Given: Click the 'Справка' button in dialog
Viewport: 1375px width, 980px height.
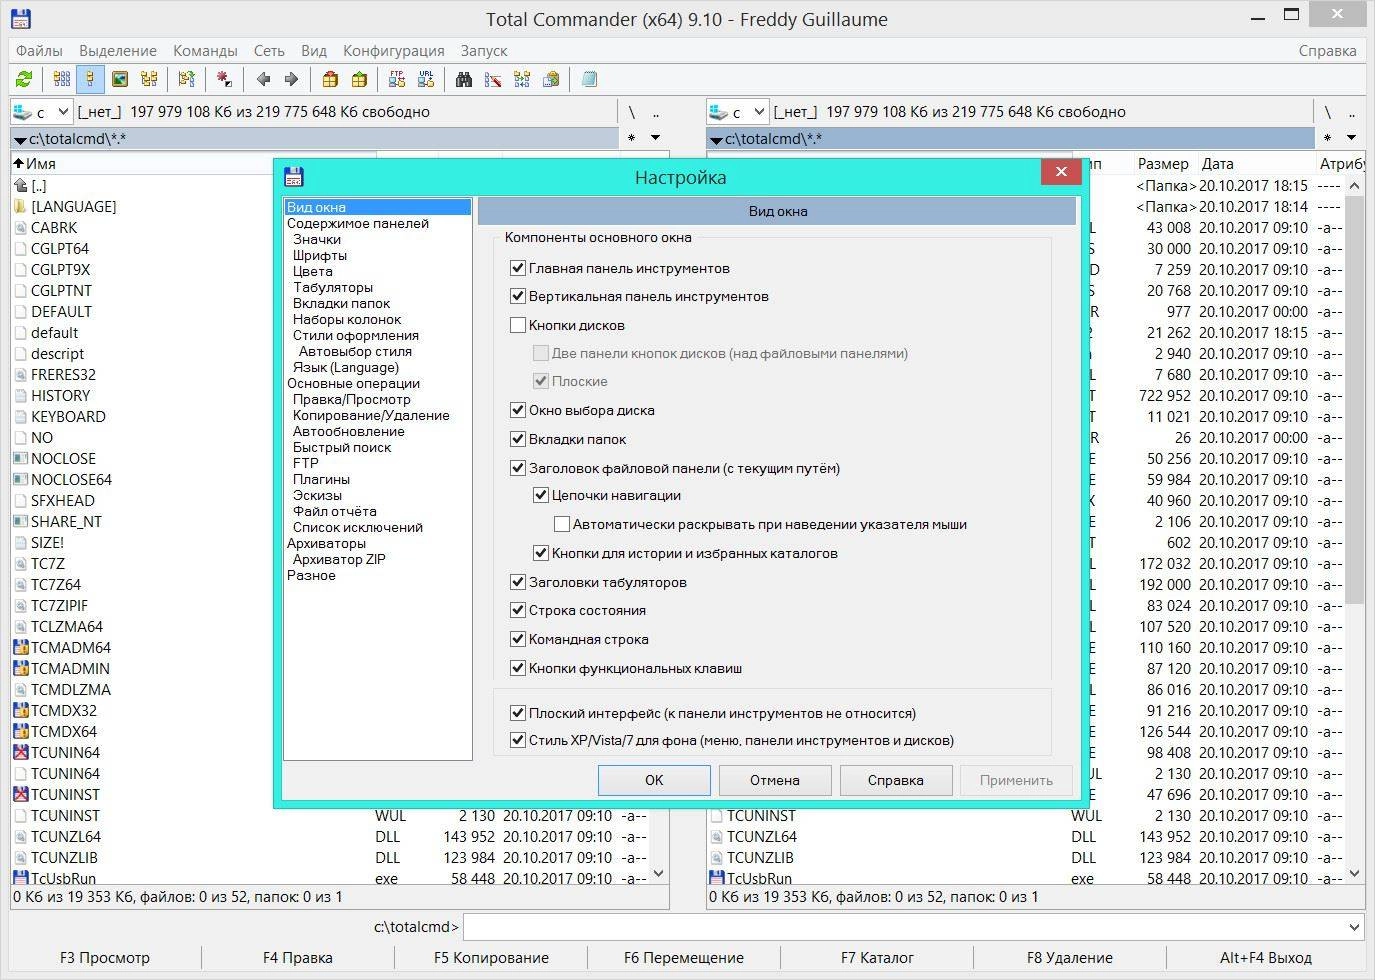Looking at the screenshot, I should (896, 780).
